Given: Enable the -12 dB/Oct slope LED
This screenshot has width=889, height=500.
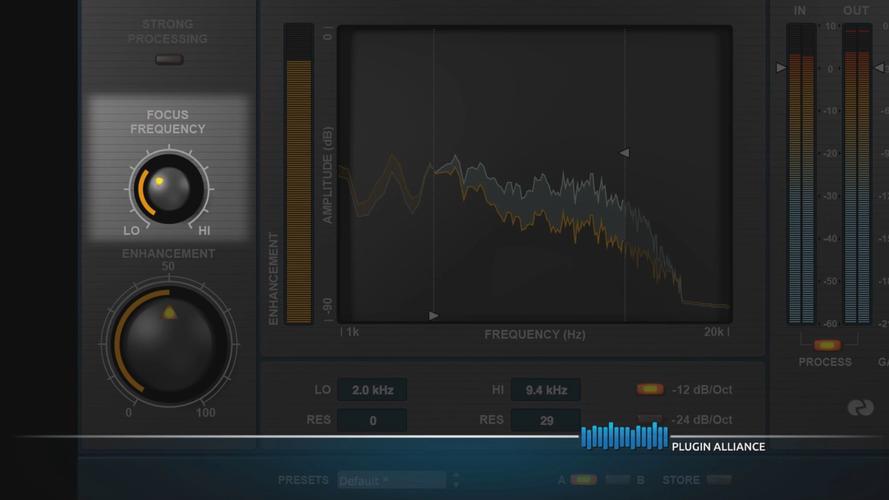Looking at the screenshot, I should (x=650, y=389).
